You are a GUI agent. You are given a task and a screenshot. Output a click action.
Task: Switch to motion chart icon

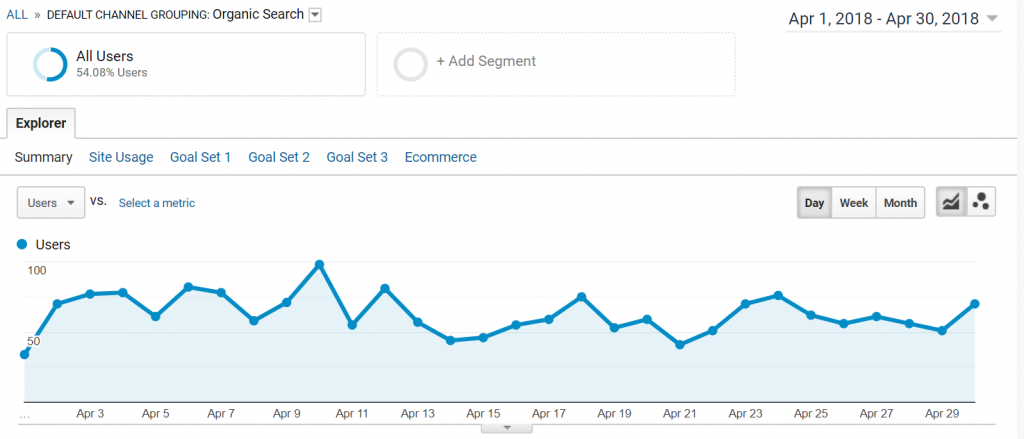[981, 203]
